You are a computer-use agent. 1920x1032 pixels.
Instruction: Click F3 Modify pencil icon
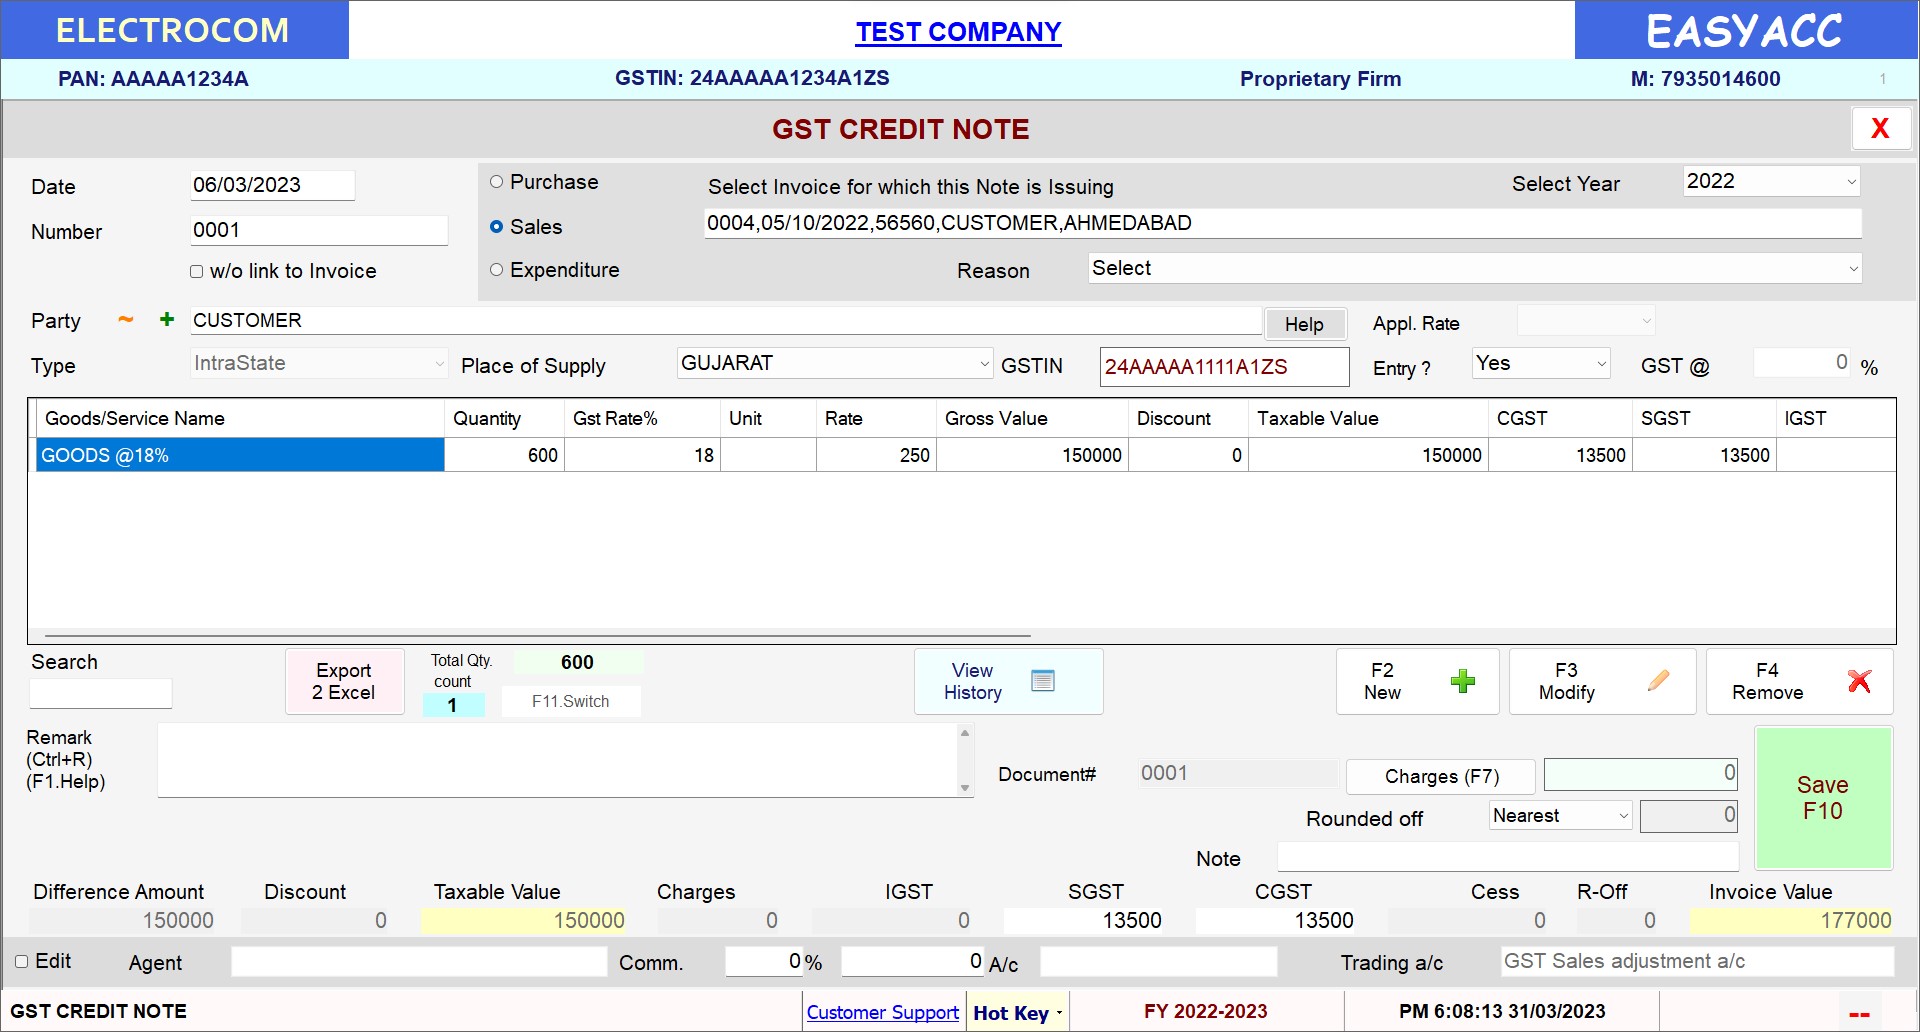1658,682
